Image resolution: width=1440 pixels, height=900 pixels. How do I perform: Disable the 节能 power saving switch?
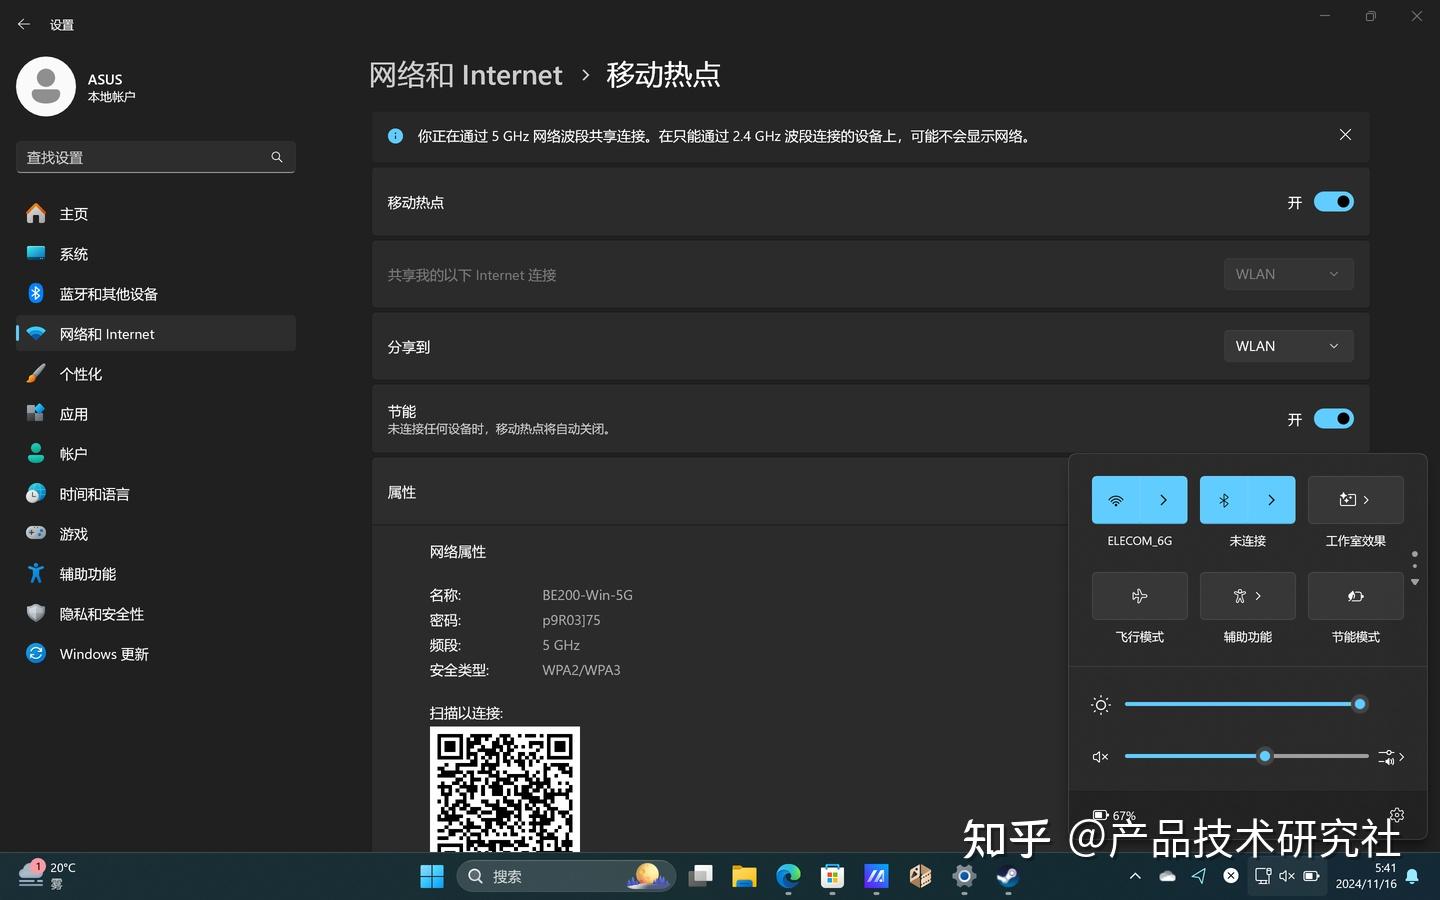click(x=1333, y=419)
